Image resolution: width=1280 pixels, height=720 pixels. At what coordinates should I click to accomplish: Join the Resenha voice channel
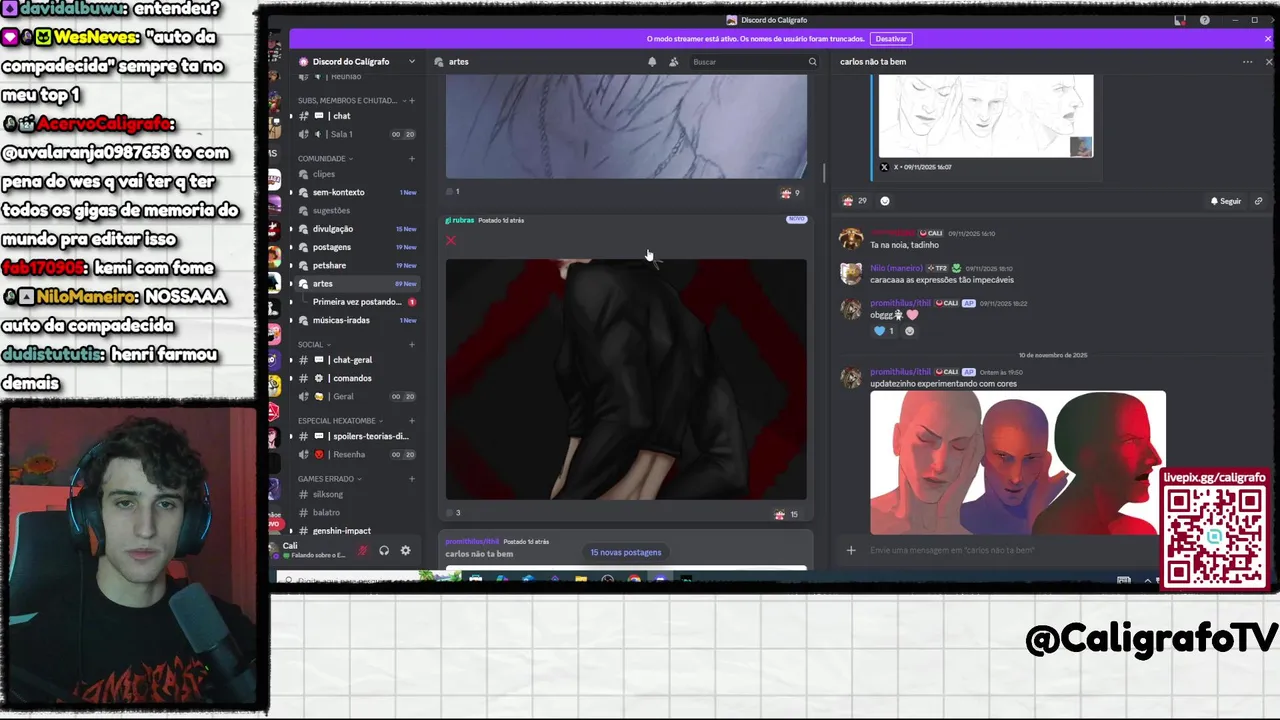355,455
